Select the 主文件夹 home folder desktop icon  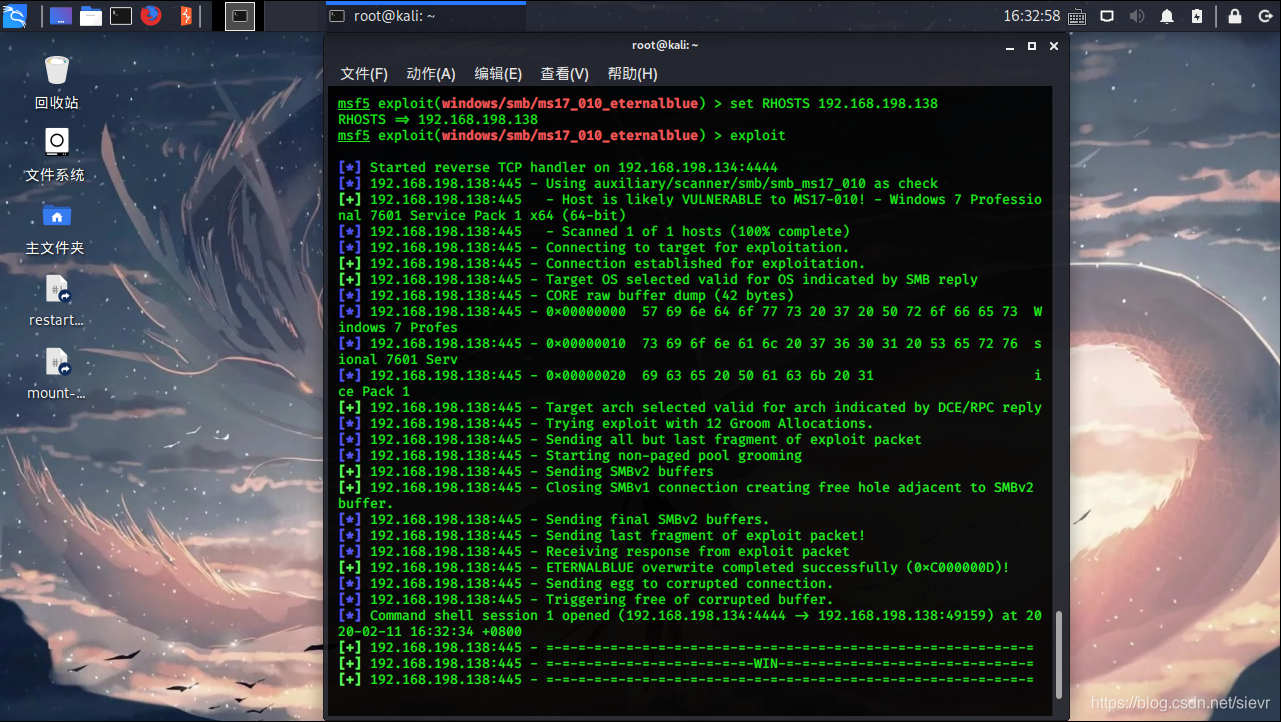(x=56, y=228)
